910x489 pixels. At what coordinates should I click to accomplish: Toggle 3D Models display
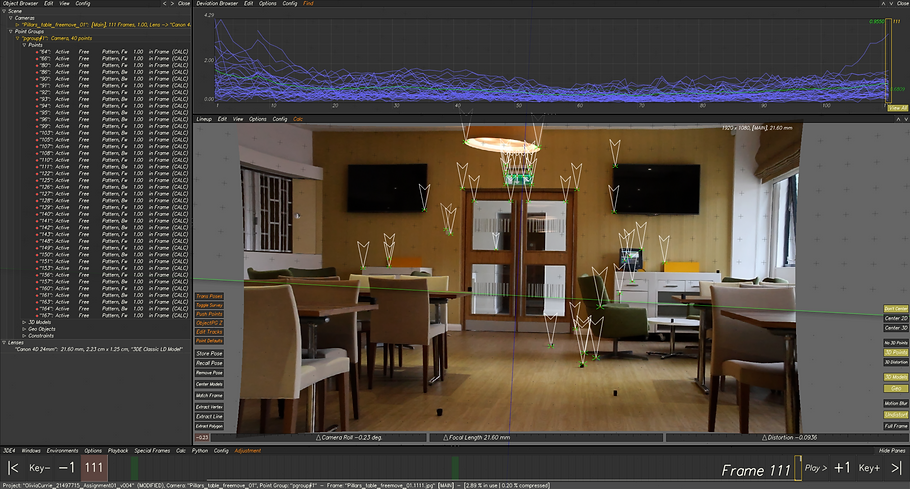click(896, 377)
